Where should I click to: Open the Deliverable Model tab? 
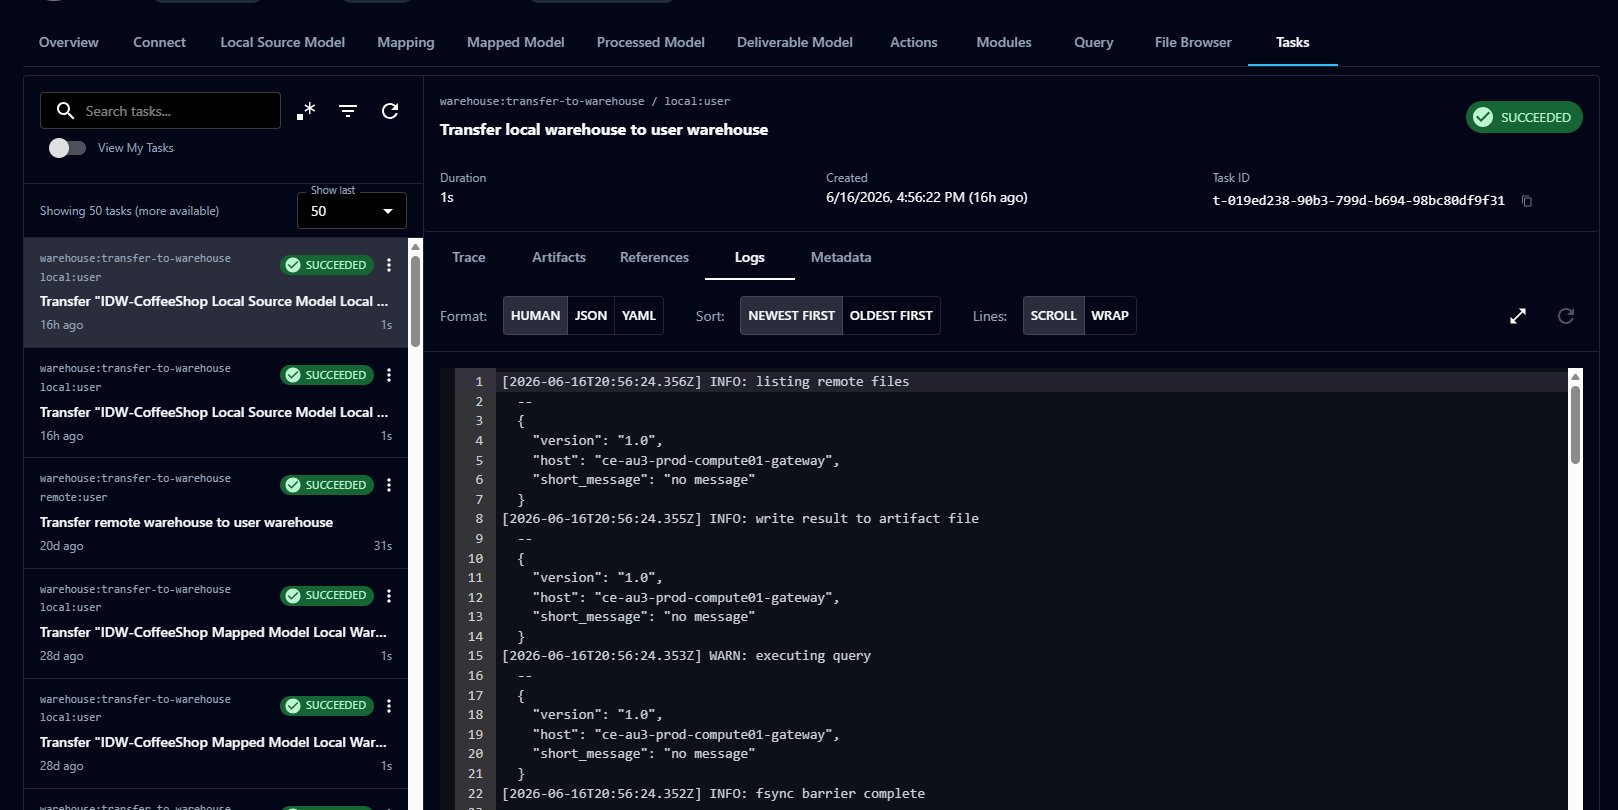(x=795, y=42)
